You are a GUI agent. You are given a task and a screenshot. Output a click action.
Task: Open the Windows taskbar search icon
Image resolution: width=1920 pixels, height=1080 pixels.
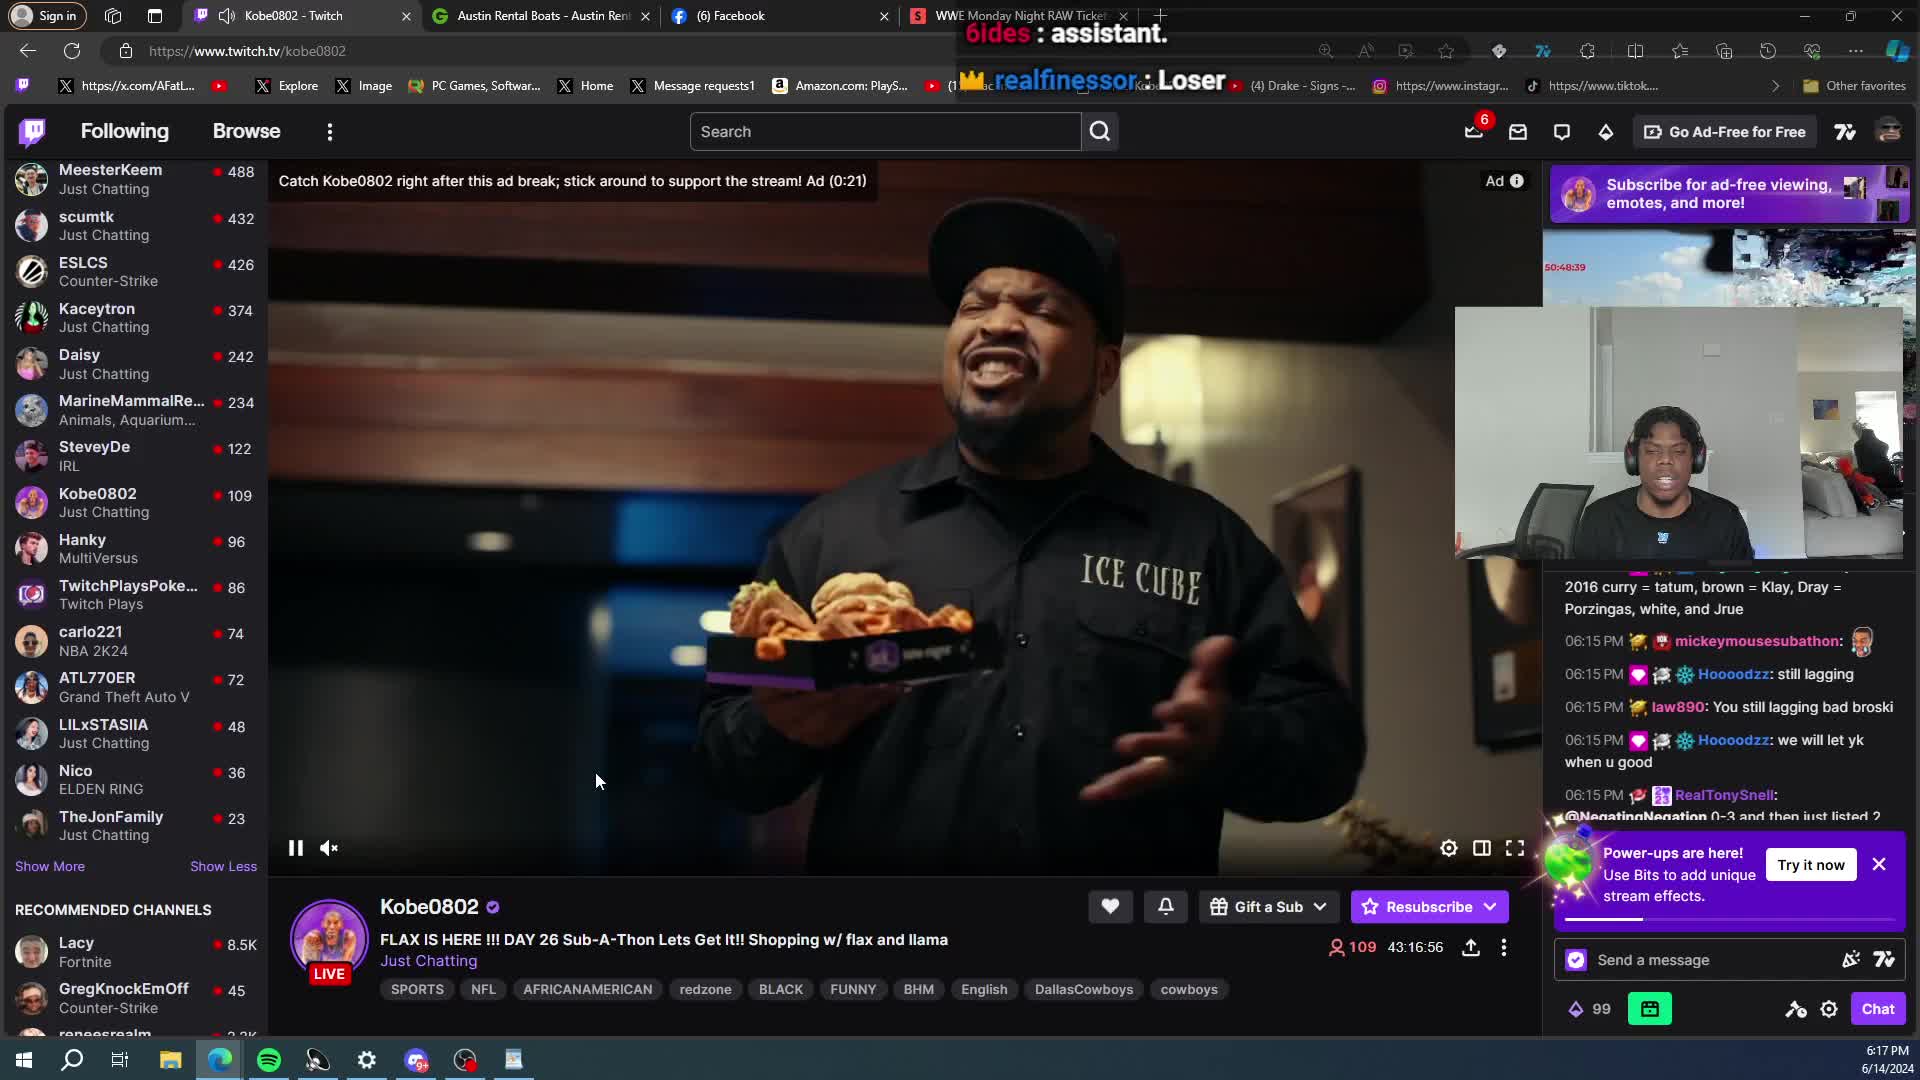(72, 1060)
